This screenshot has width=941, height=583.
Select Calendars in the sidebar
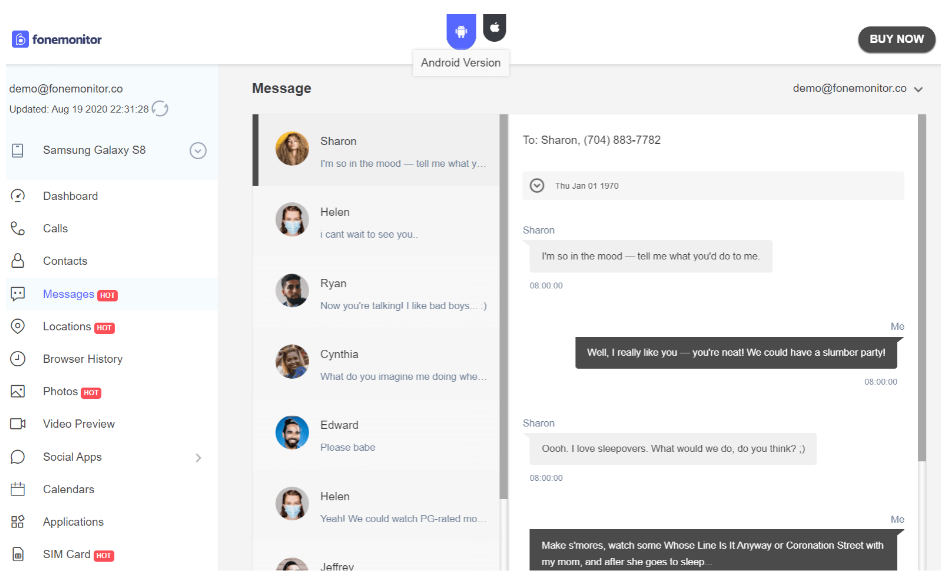(x=68, y=490)
